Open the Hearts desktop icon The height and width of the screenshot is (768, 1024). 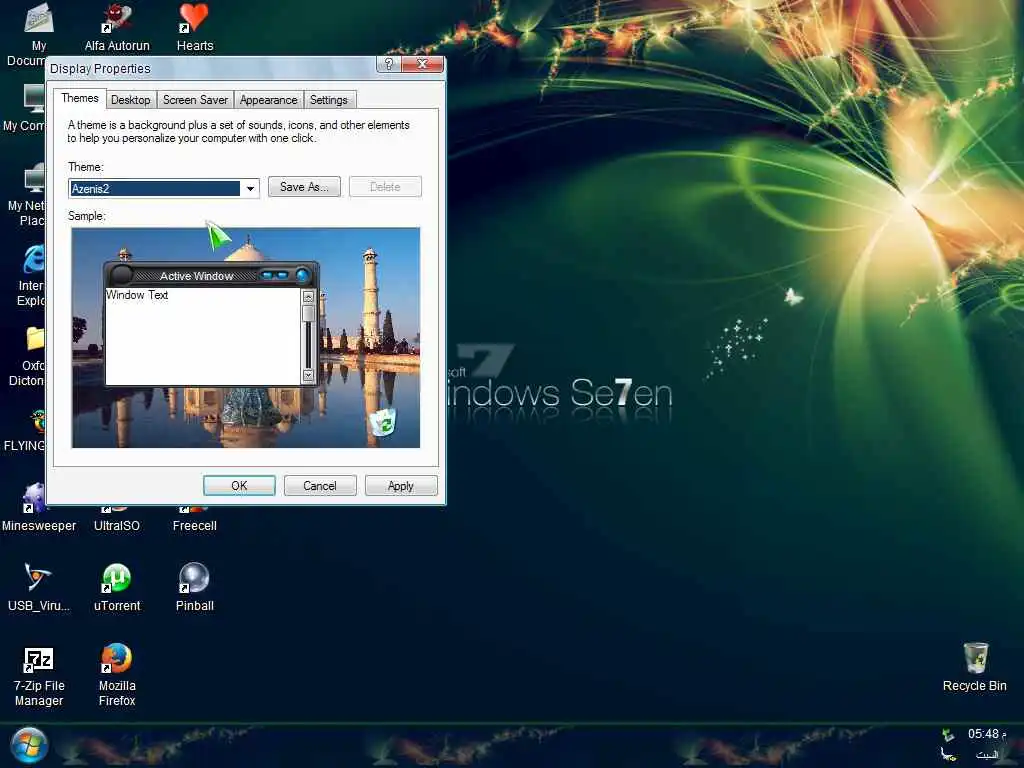[195, 27]
